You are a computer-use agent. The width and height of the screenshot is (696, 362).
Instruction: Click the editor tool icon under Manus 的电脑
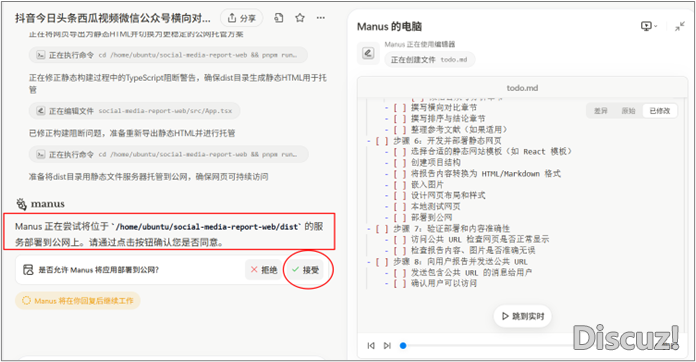coord(368,54)
